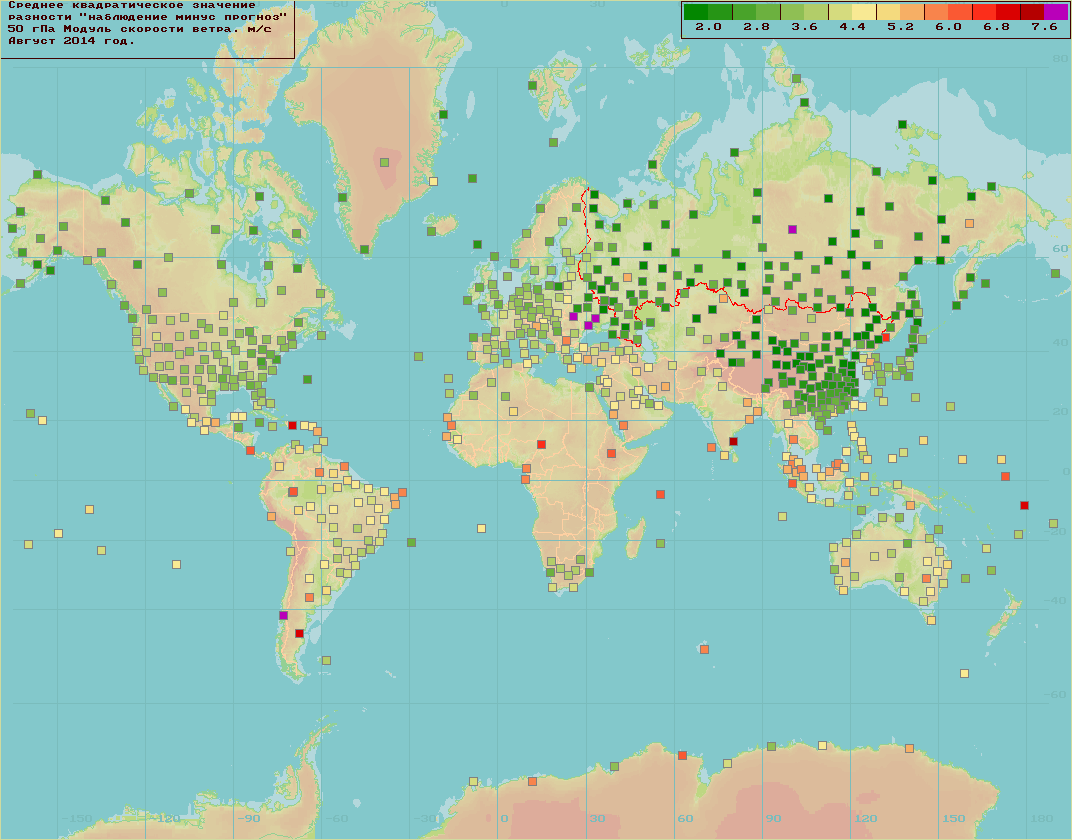The height and width of the screenshot is (840, 1072).
Task: Click the magenta station marker in Chile
Action: click(284, 615)
